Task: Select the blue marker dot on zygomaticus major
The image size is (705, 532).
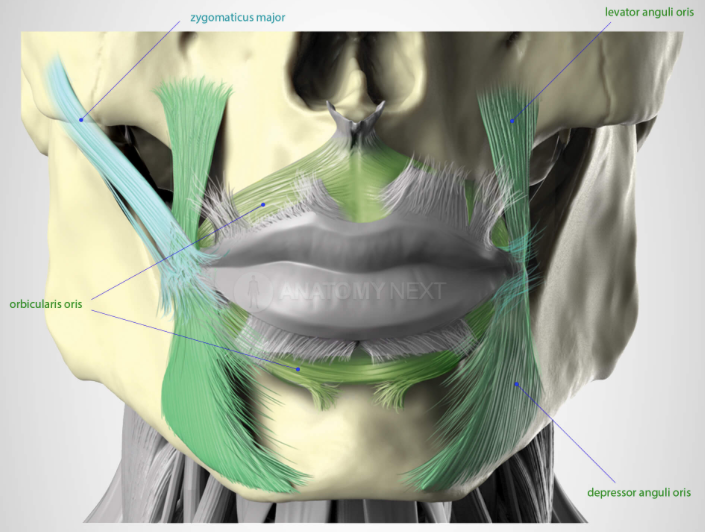Action: click(x=81, y=120)
